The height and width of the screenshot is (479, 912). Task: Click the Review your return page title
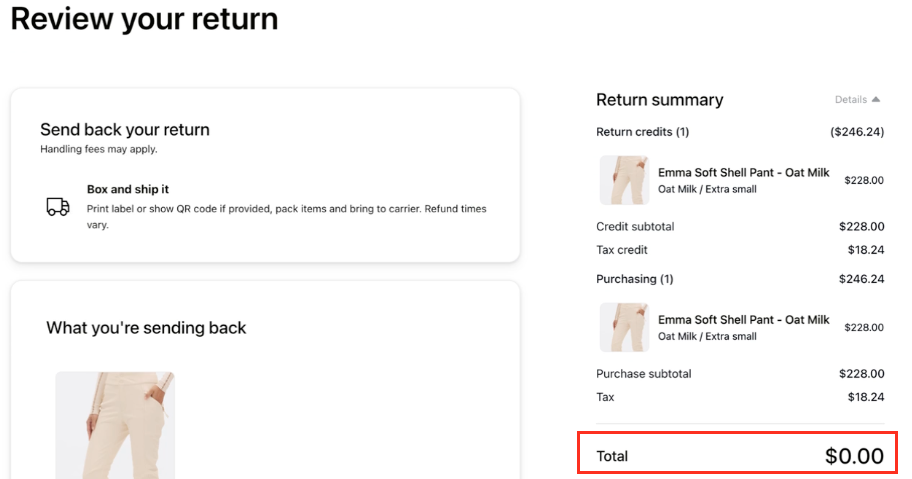144,19
